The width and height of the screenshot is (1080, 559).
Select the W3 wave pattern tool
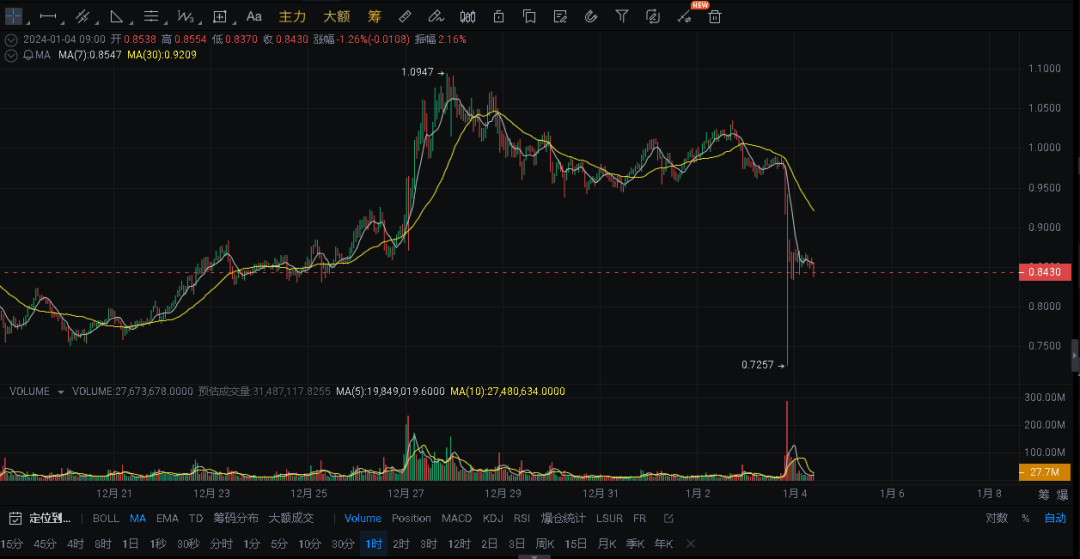tap(185, 15)
